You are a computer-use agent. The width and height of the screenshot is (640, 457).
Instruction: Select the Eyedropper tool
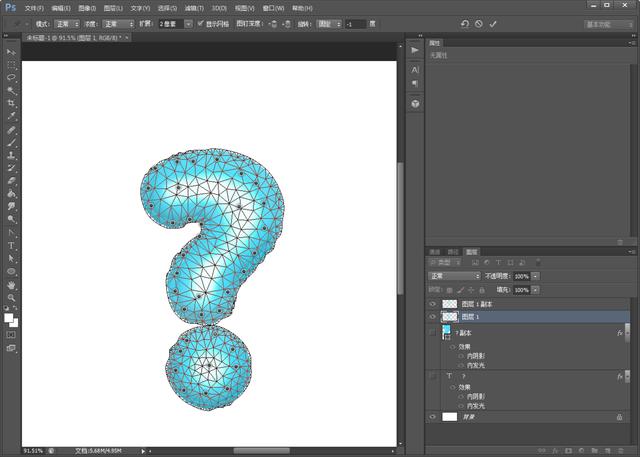(x=11, y=116)
